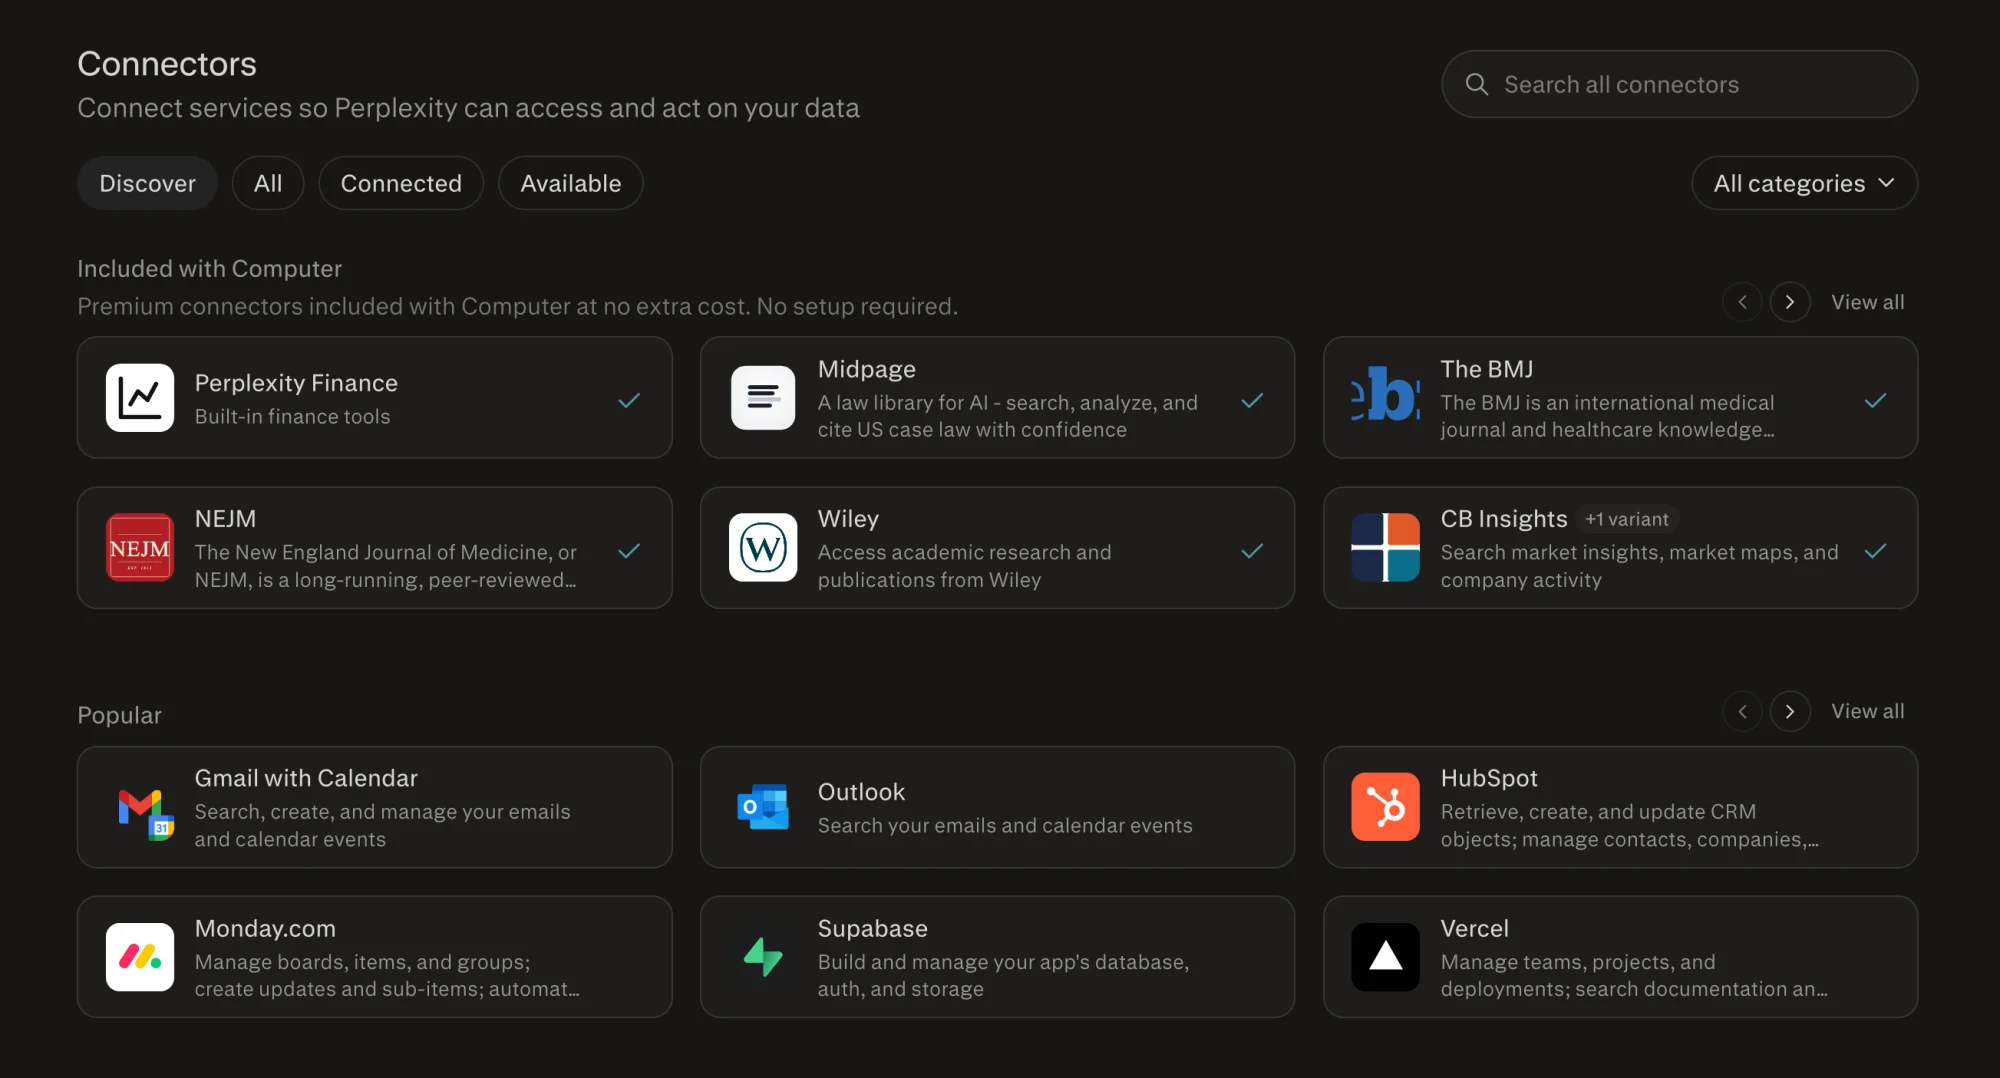Click the Wiley W logo icon
Image resolution: width=2000 pixels, height=1078 pixels.
coord(763,548)
